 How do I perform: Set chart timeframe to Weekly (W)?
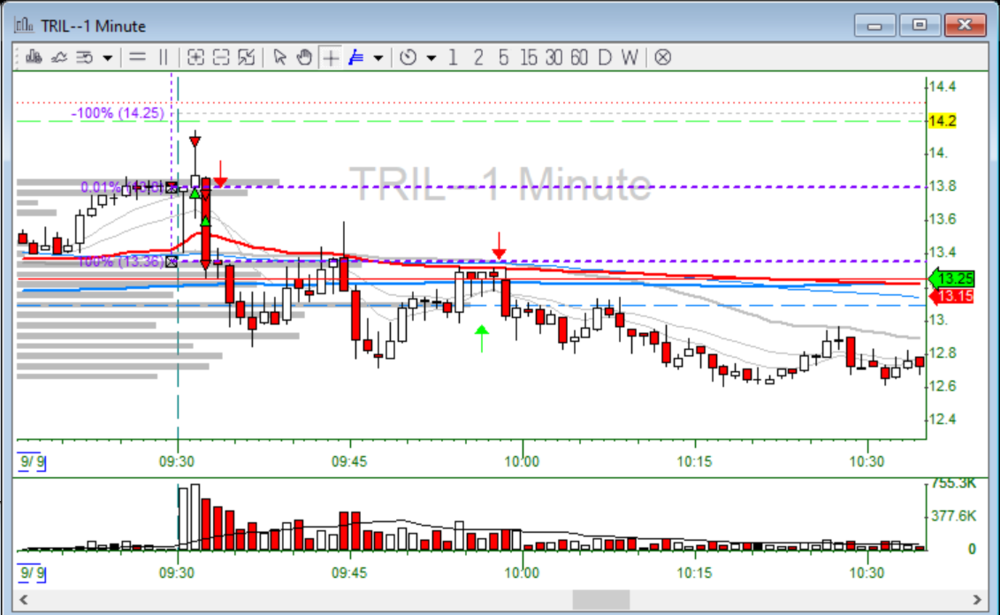[628, 57]
